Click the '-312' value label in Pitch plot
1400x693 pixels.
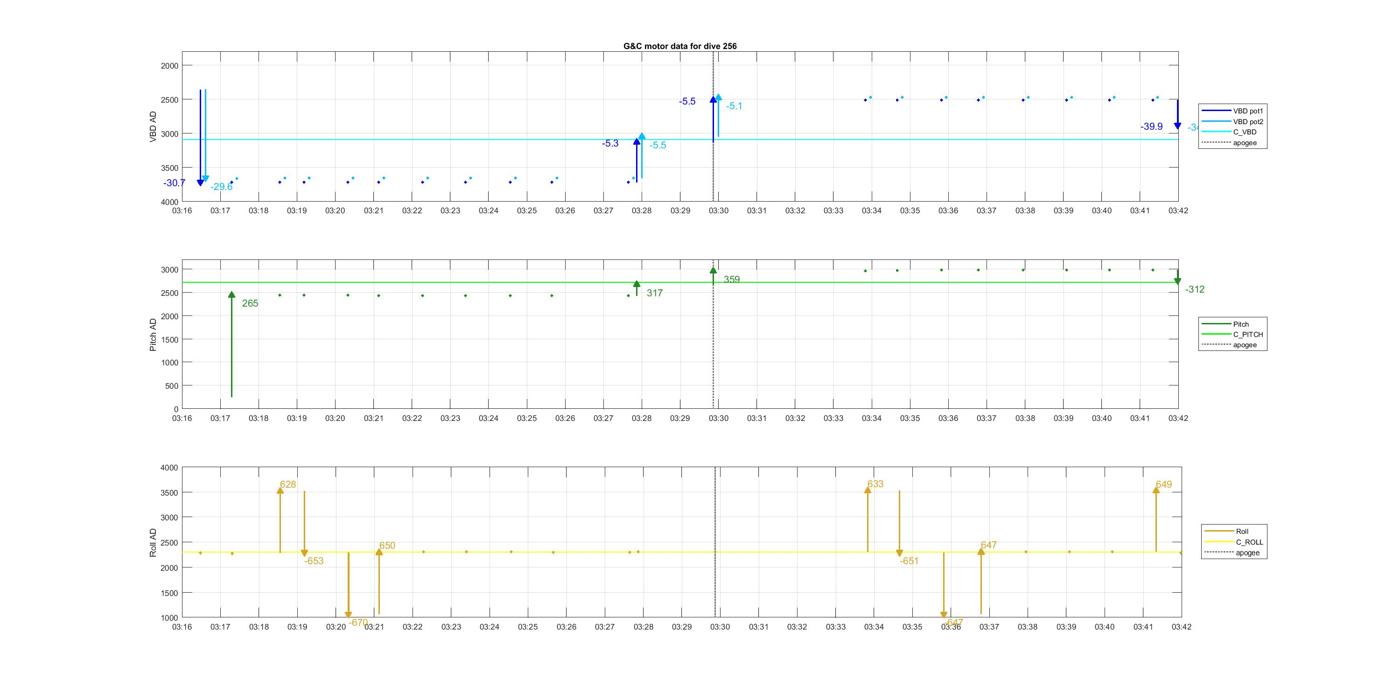click(1195, 290)
